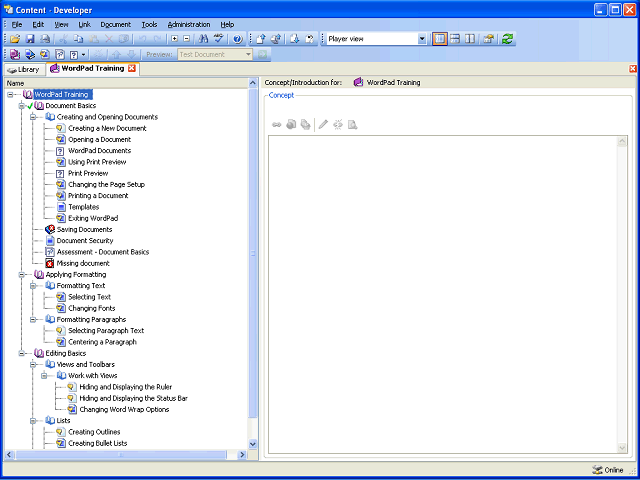The image size is (640, 480).
Task: Open the Administration menu
Action: point(189,24)
